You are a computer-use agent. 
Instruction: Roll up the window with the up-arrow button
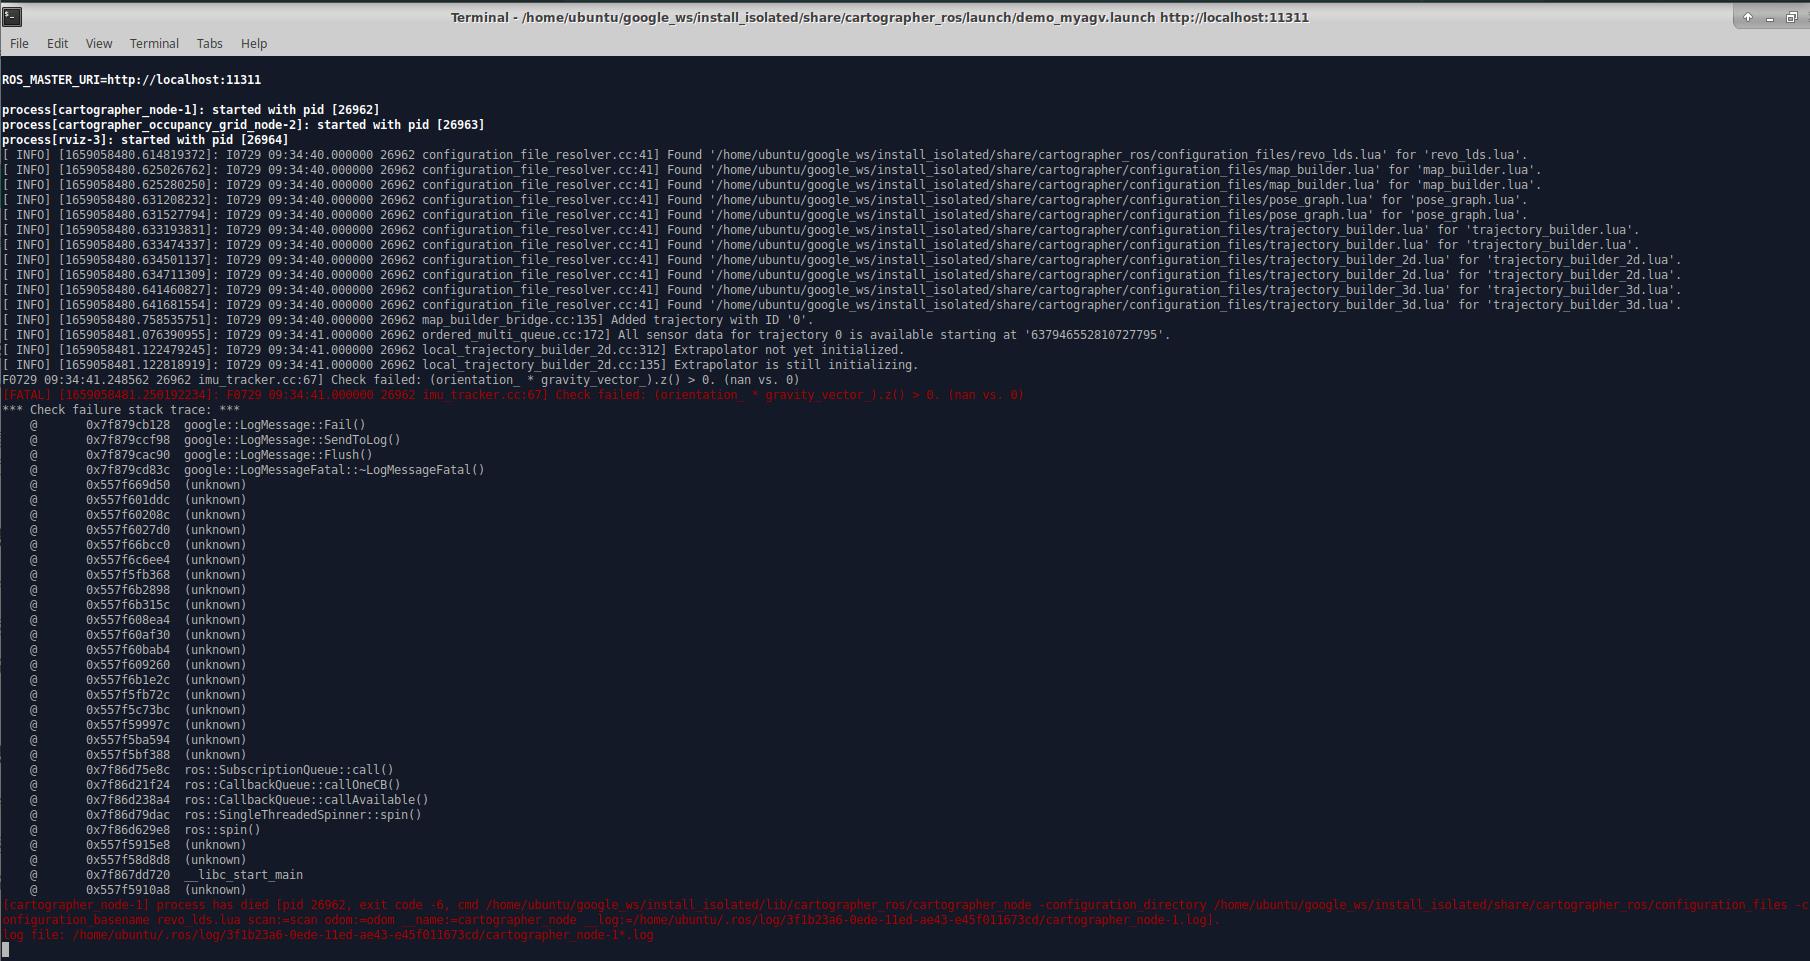tap(1748, 17)
